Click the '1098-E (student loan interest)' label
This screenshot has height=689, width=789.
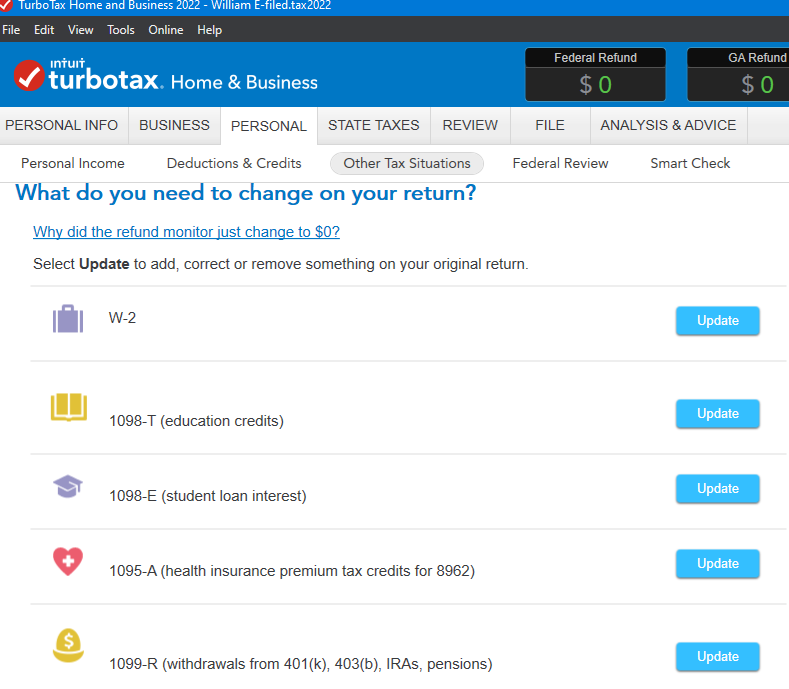click(x=208, y=496)
